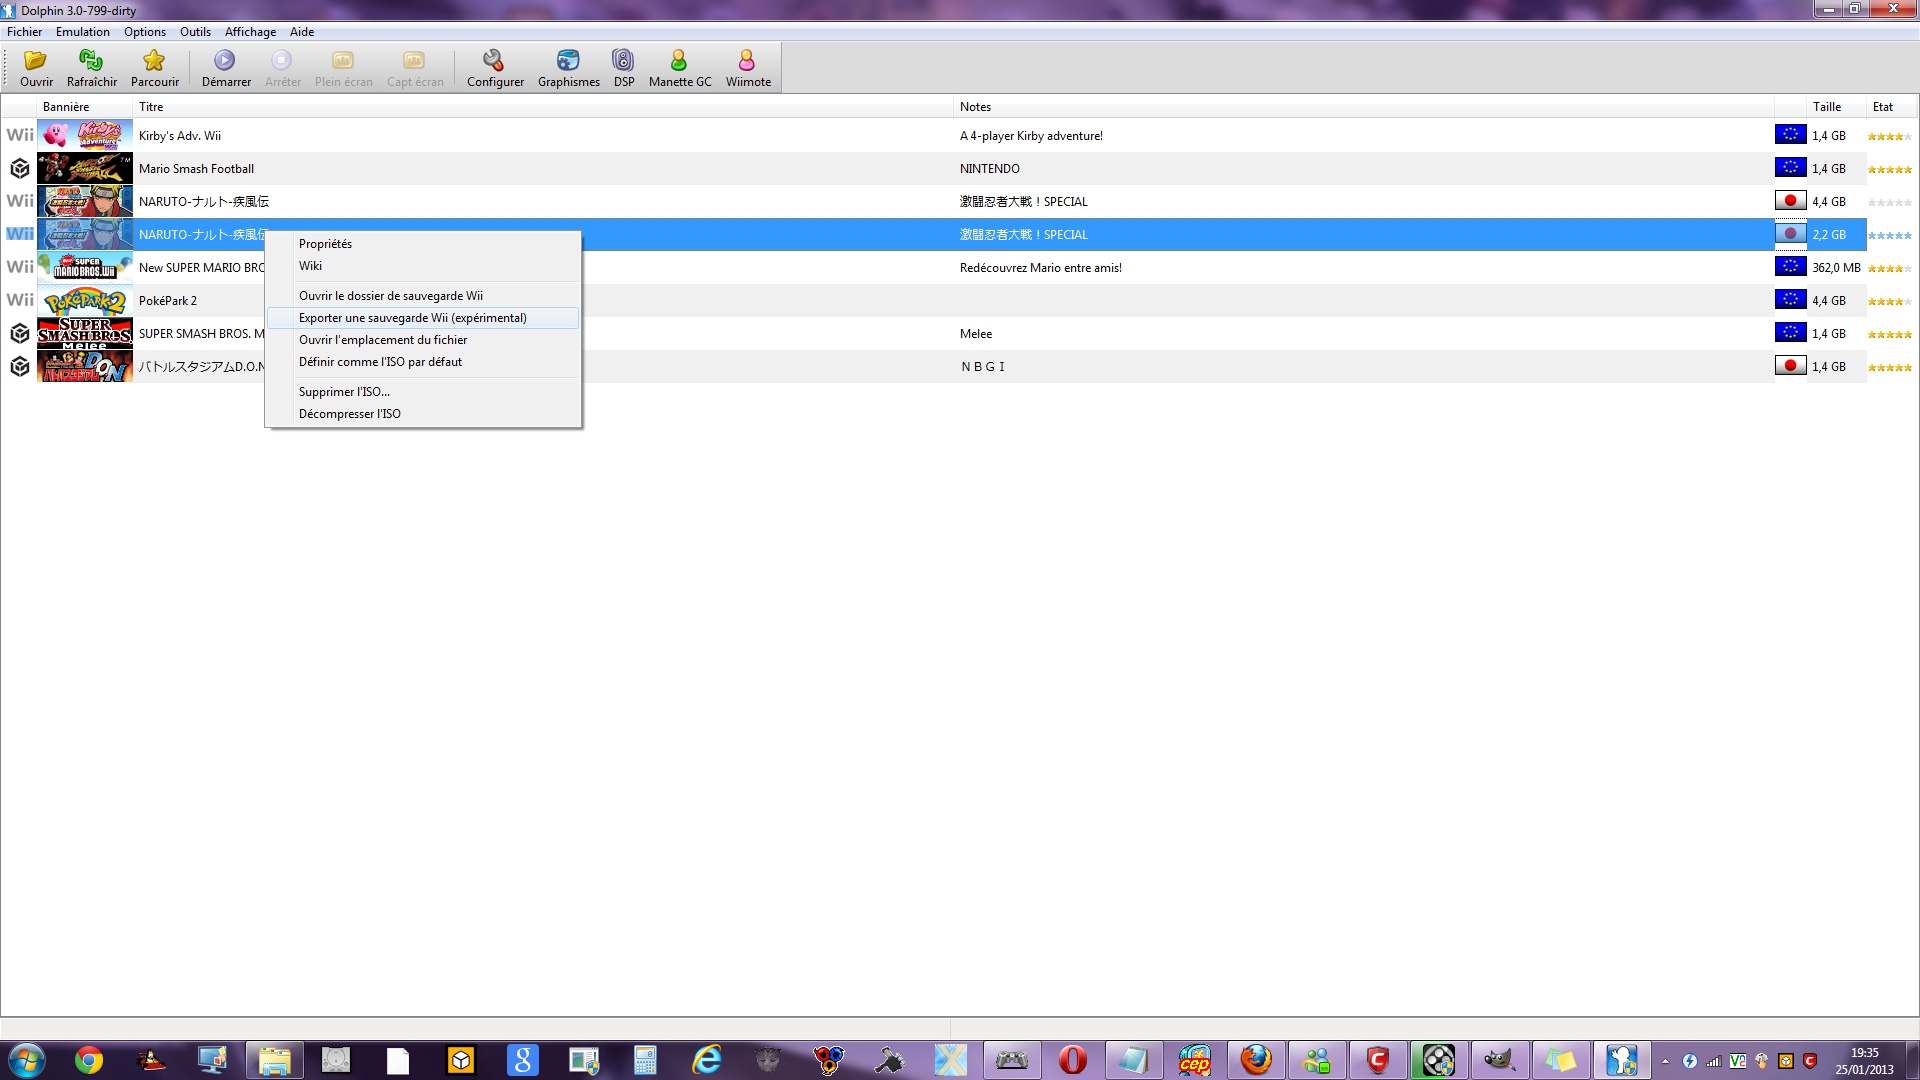Image resolution: width=1920 pixels, height=1080 pixels.
Task: Select the Kirby's Adv. Wii title
Action: coord(180,136)
